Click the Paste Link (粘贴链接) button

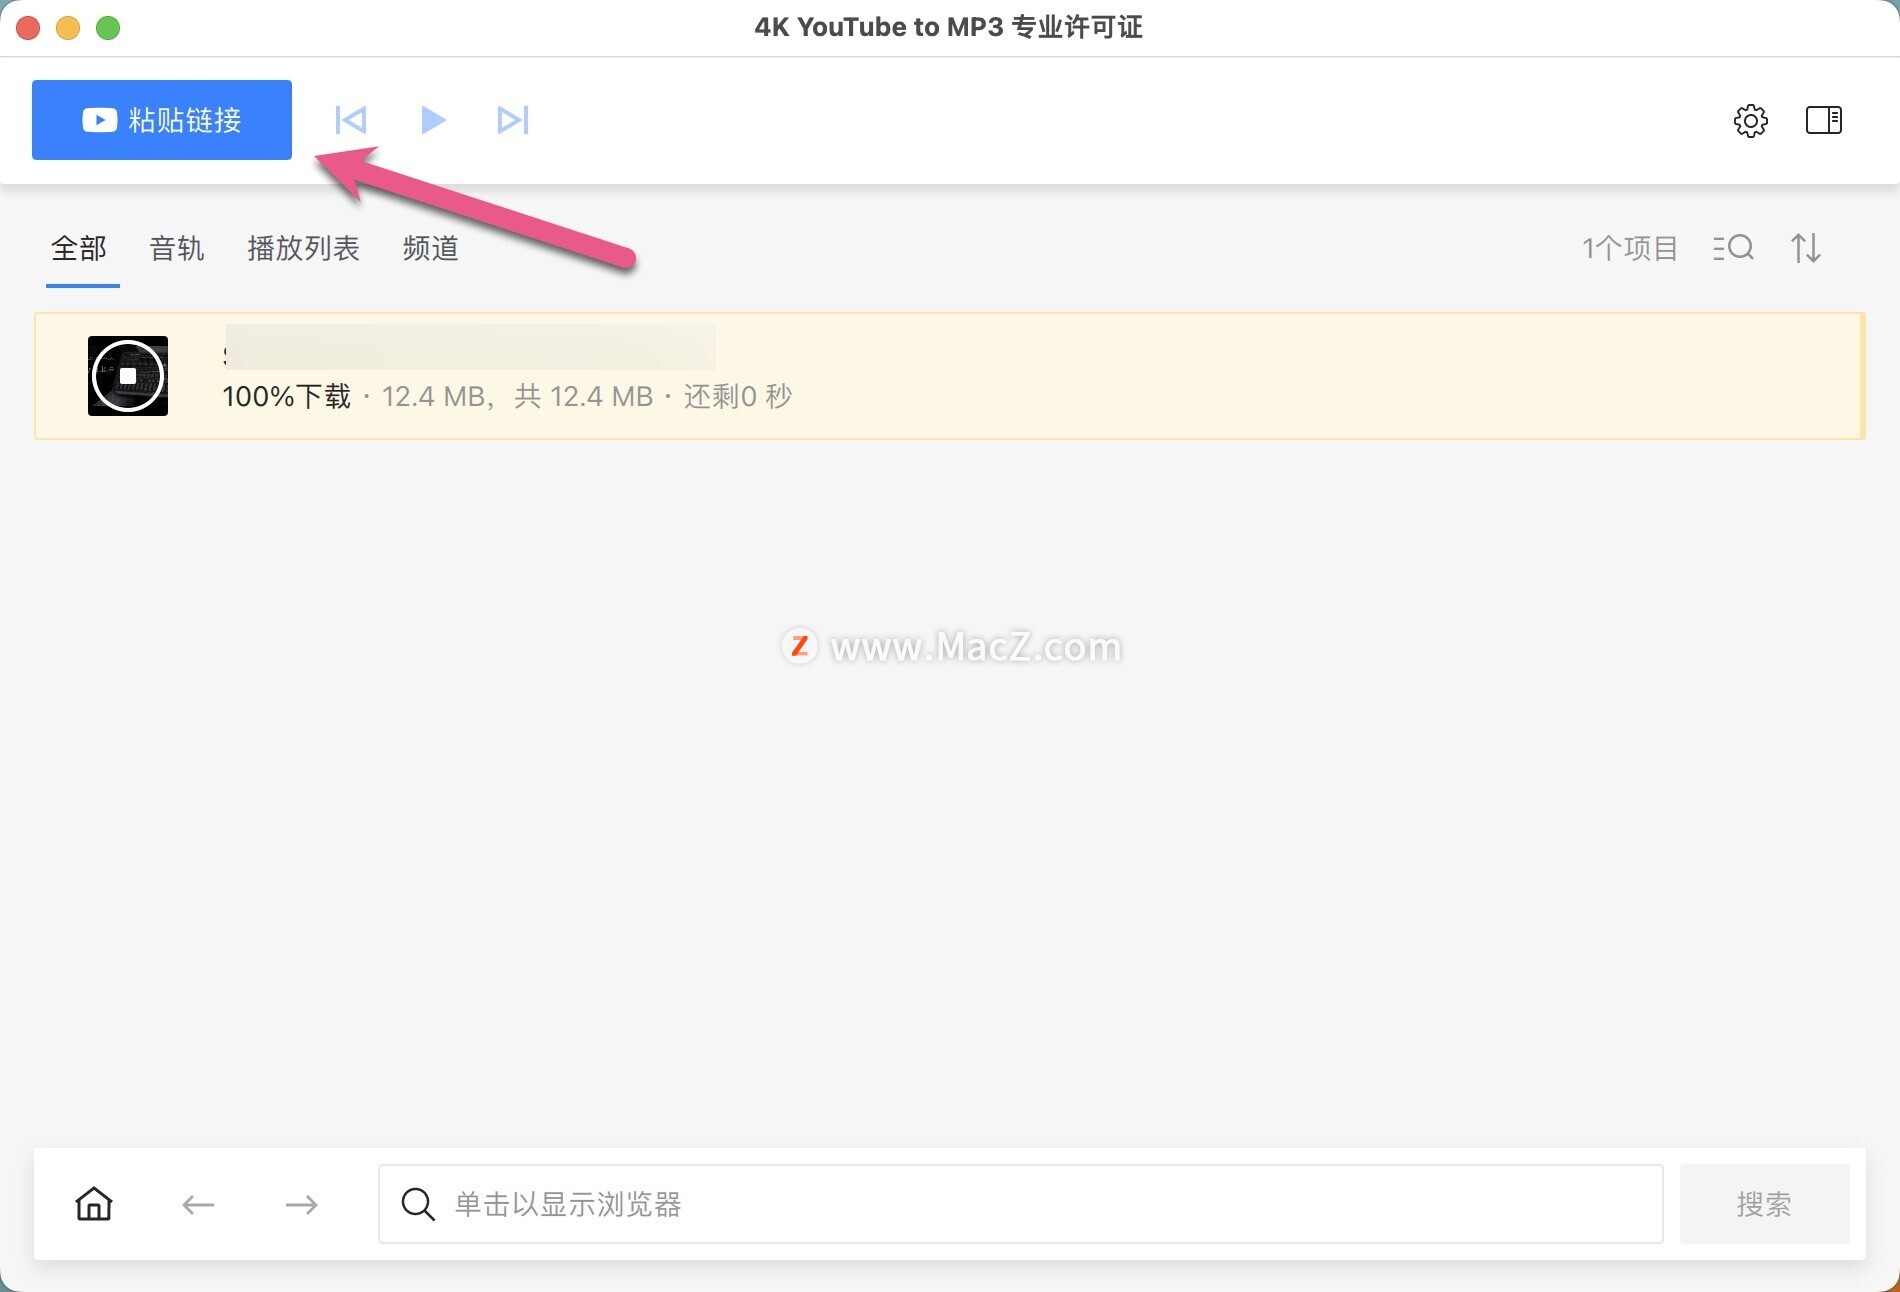[x=162, y=120]
